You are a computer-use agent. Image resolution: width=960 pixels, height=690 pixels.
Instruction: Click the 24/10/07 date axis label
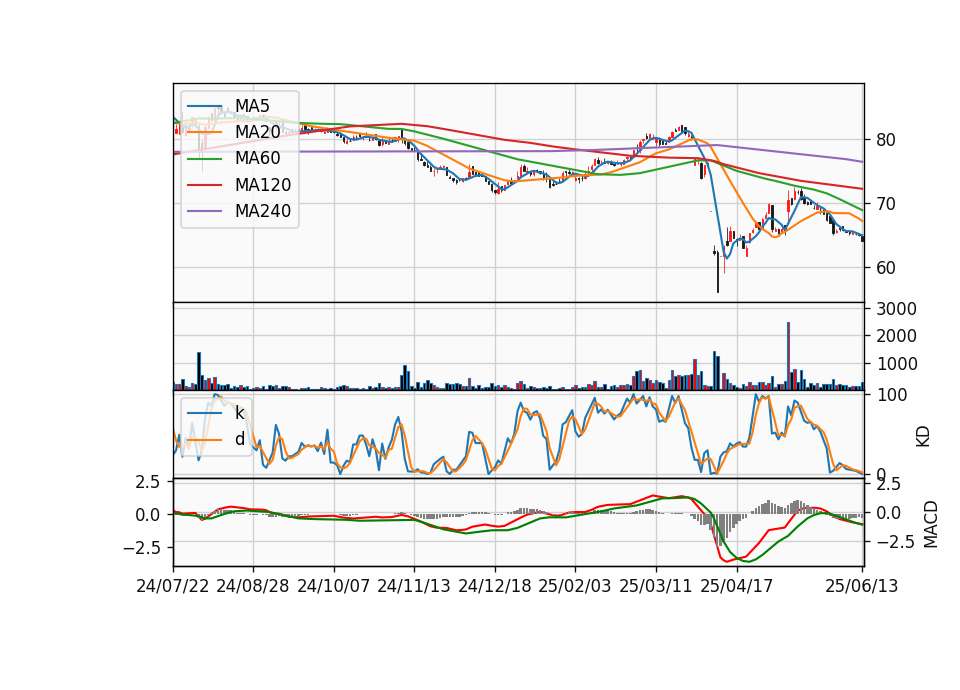(334, 586)
